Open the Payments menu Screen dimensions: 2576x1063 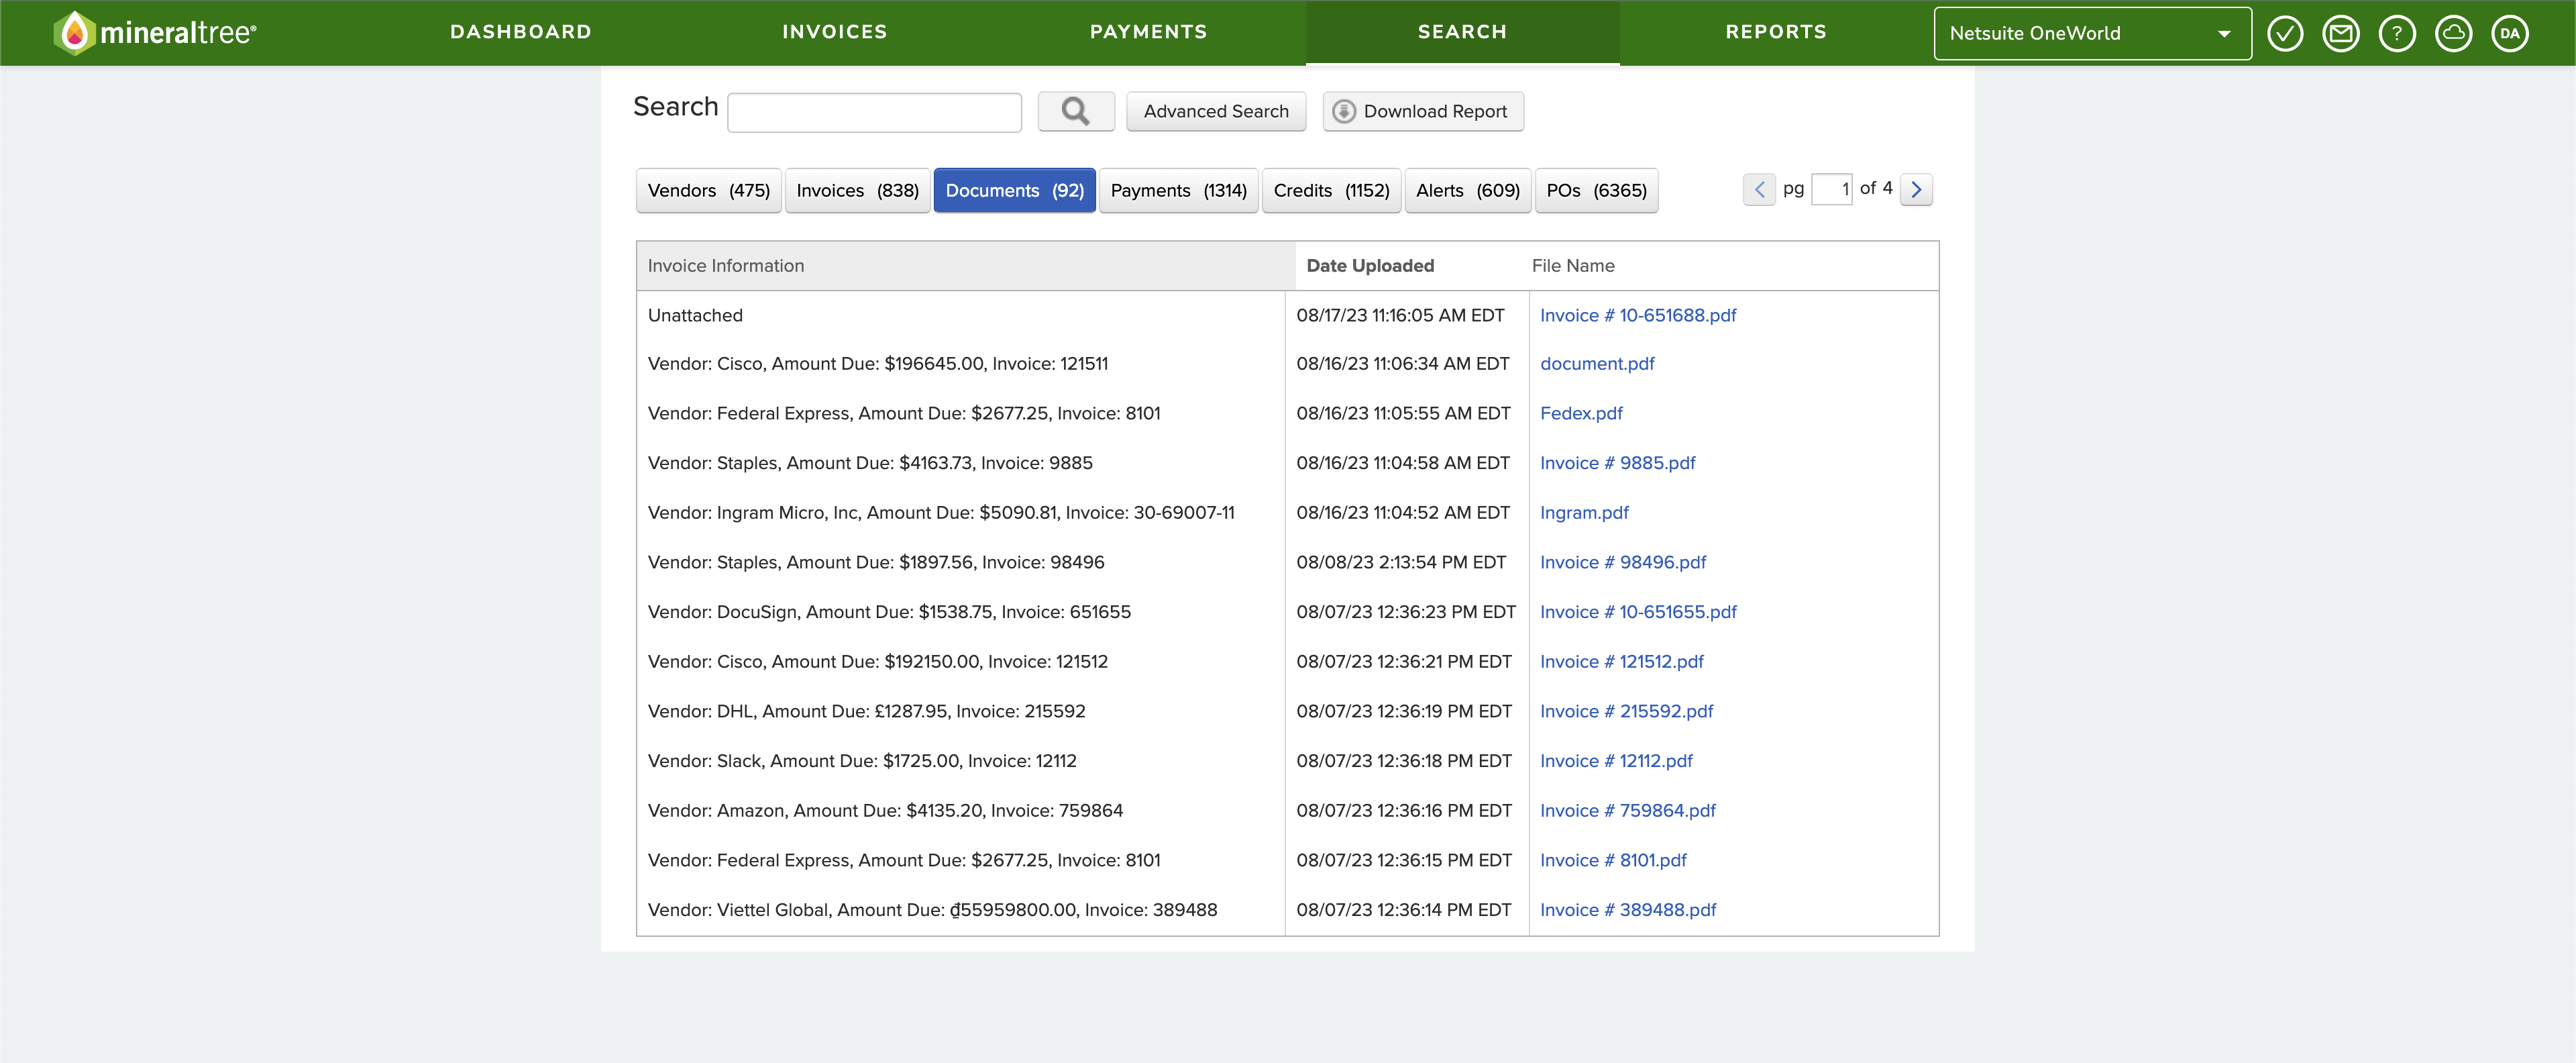click(x=1149, y=32)
